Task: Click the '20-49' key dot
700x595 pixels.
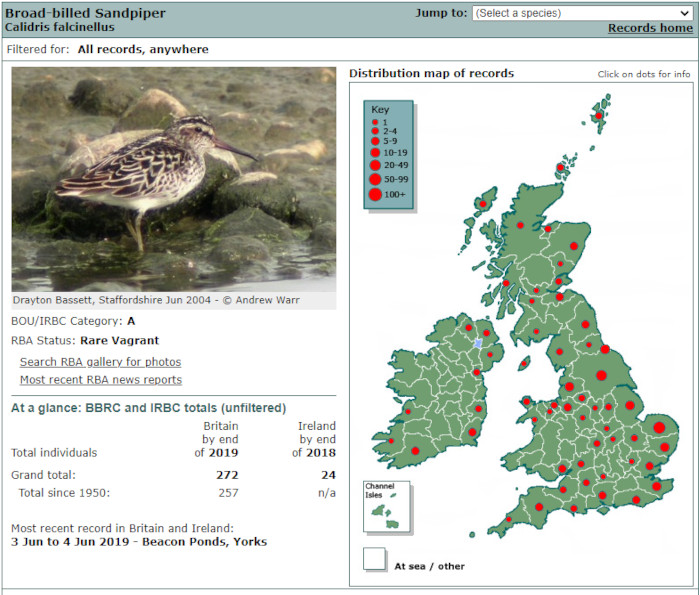Action: point(375,165)
